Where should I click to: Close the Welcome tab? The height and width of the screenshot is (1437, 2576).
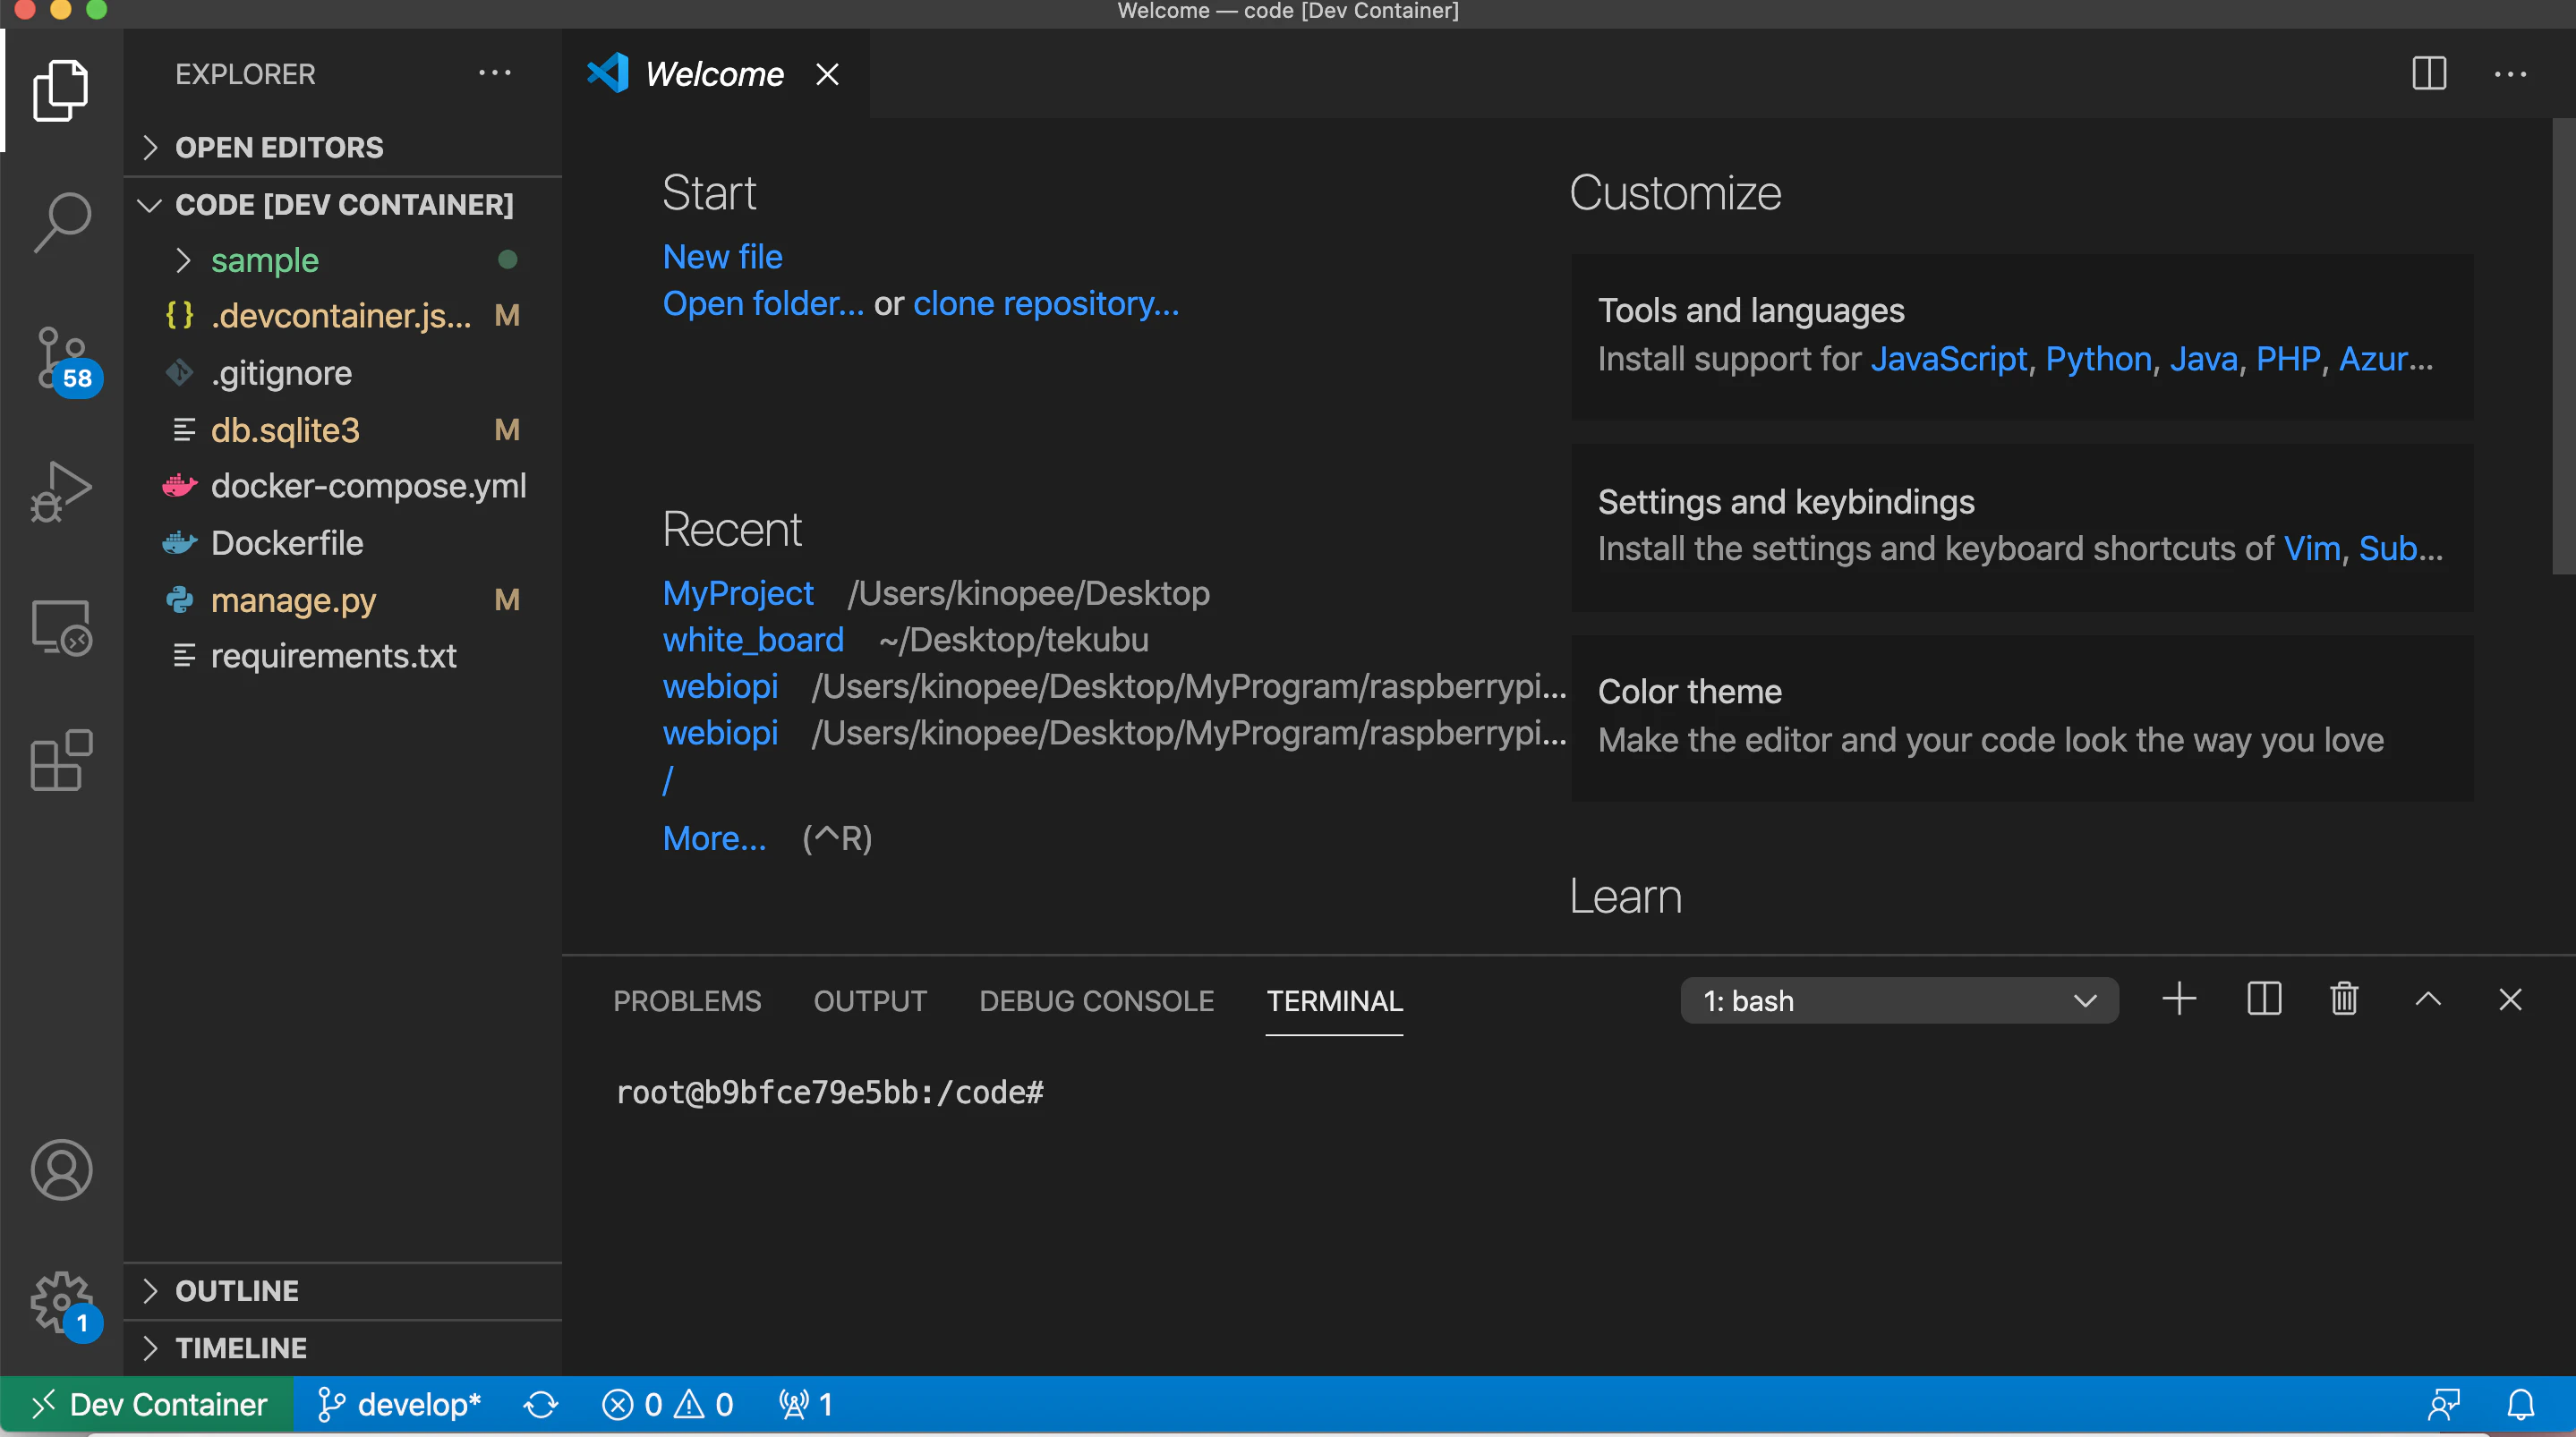827,74
